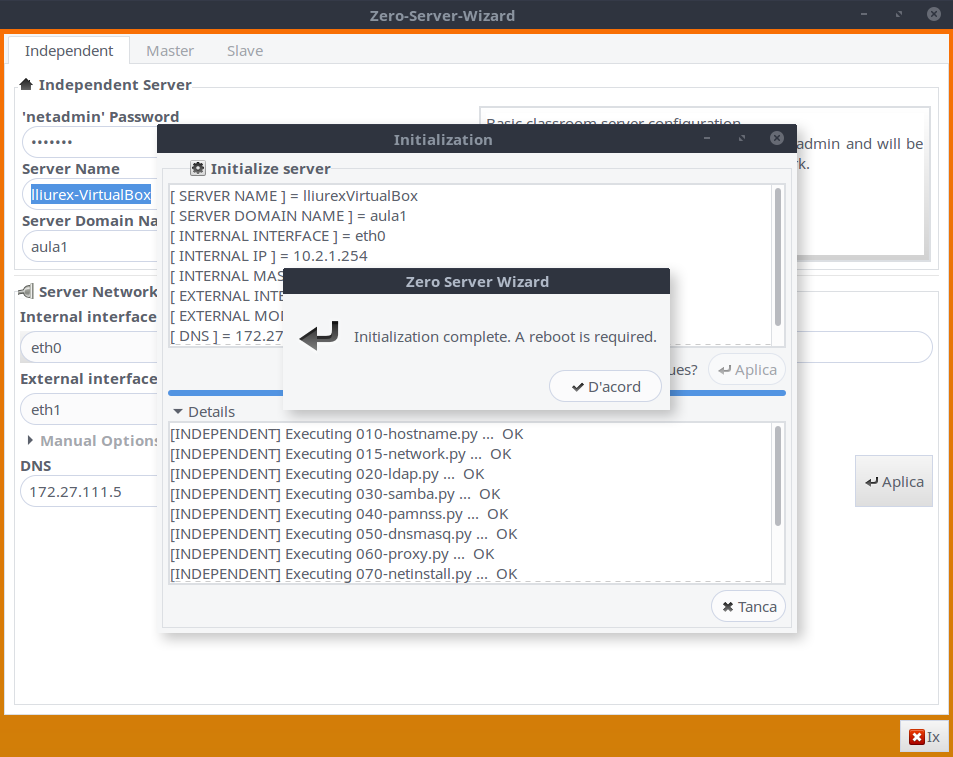
Task: Collapse the Details expander
Action: pyautogui.click(x=204, y=411)
